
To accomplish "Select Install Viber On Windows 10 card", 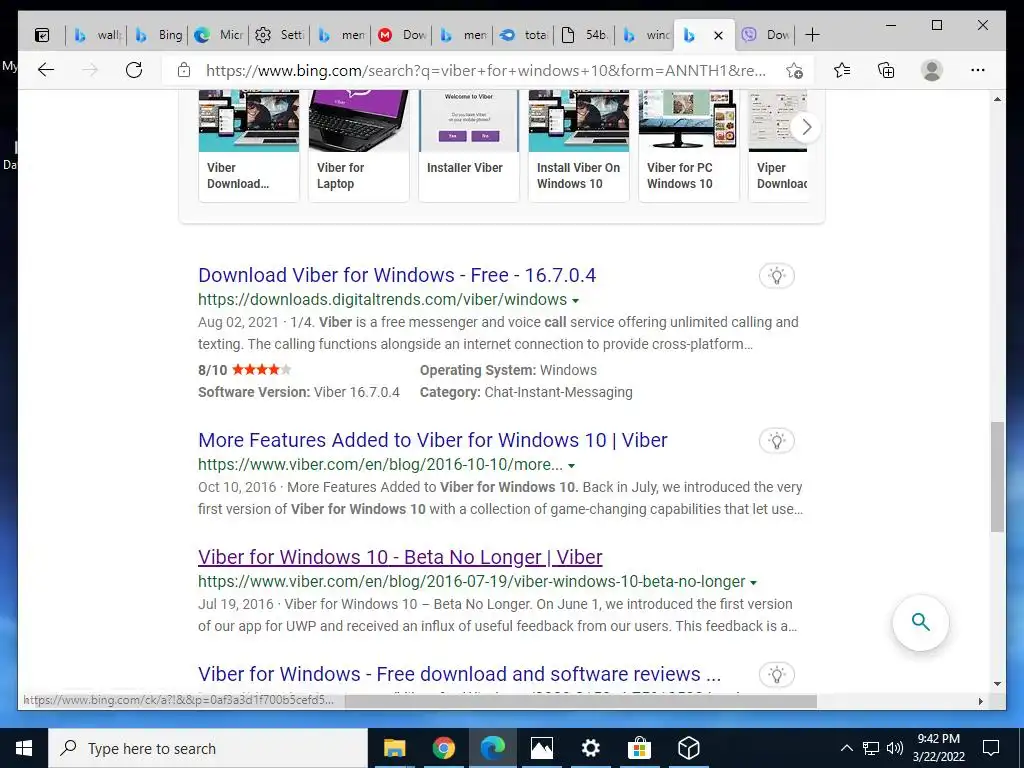I will tap(579, 146).
